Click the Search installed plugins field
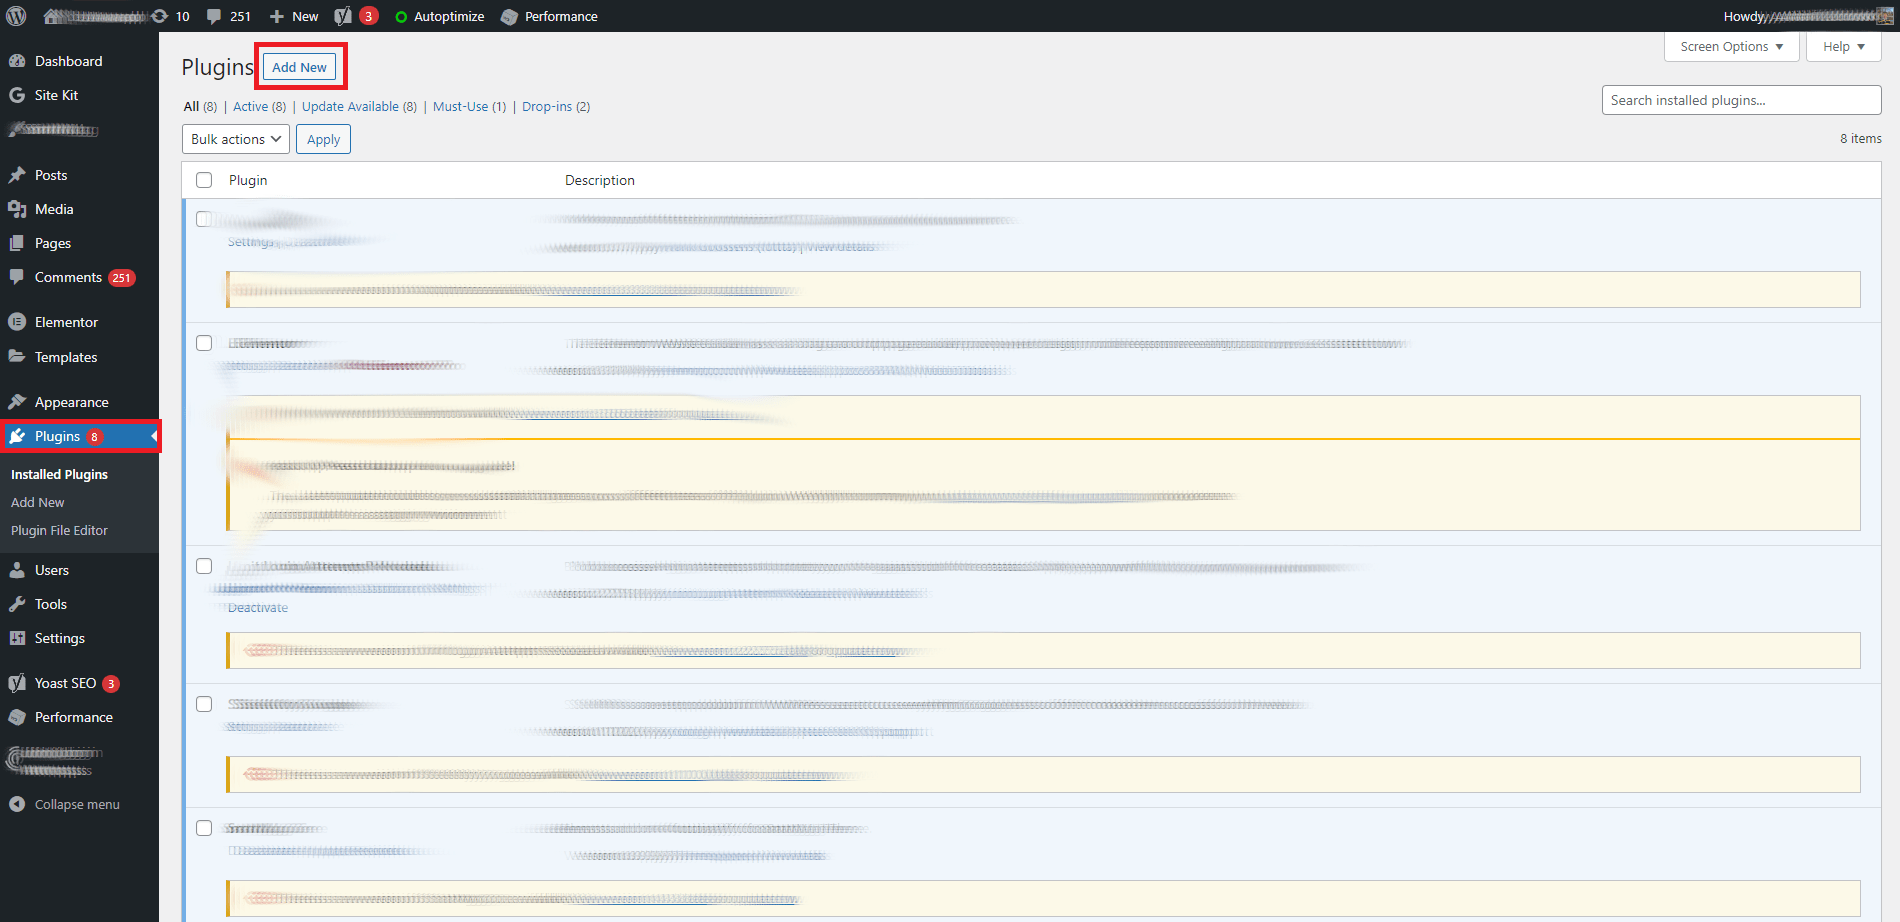The height and width of the screenshot is (922, 1900). [1741, 100]
